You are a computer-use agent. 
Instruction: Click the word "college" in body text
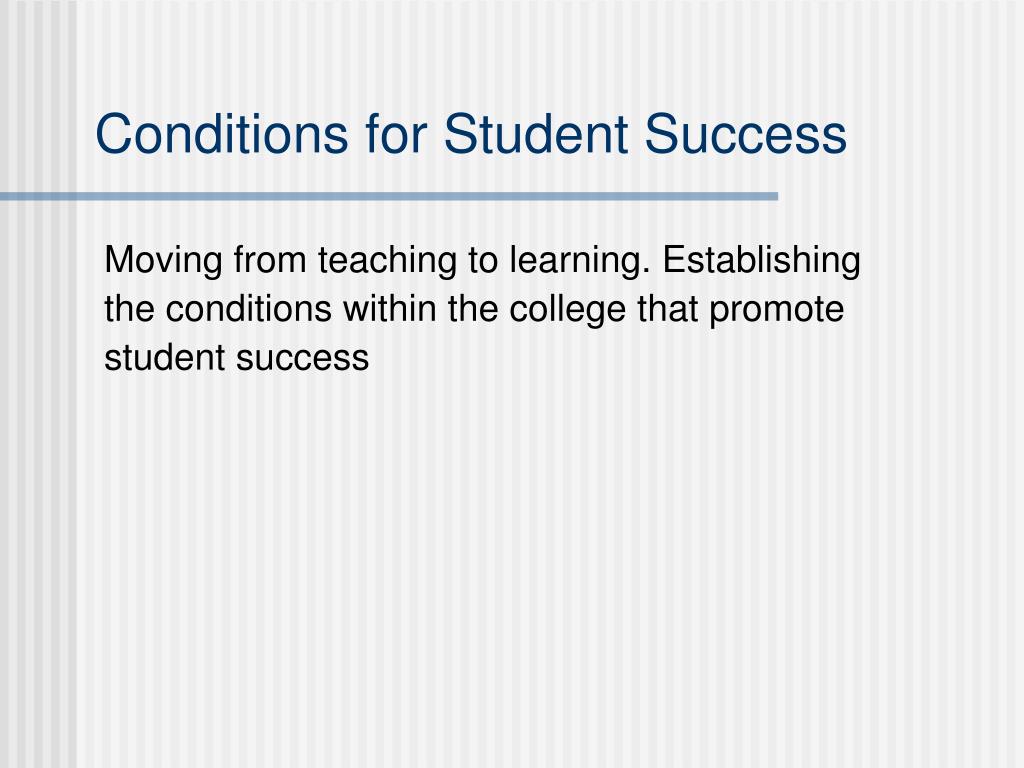coord(567,311)
